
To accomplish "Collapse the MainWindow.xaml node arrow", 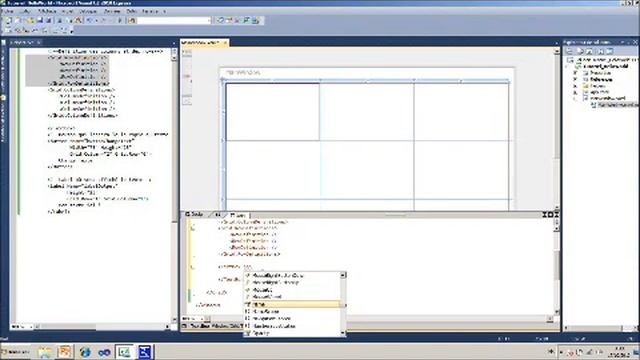I will pyautogui.click(x=576, y=98).
